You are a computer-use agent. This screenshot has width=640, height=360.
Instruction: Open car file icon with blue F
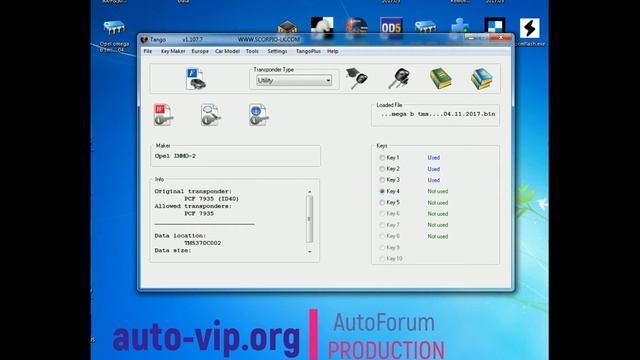[196, 79]
